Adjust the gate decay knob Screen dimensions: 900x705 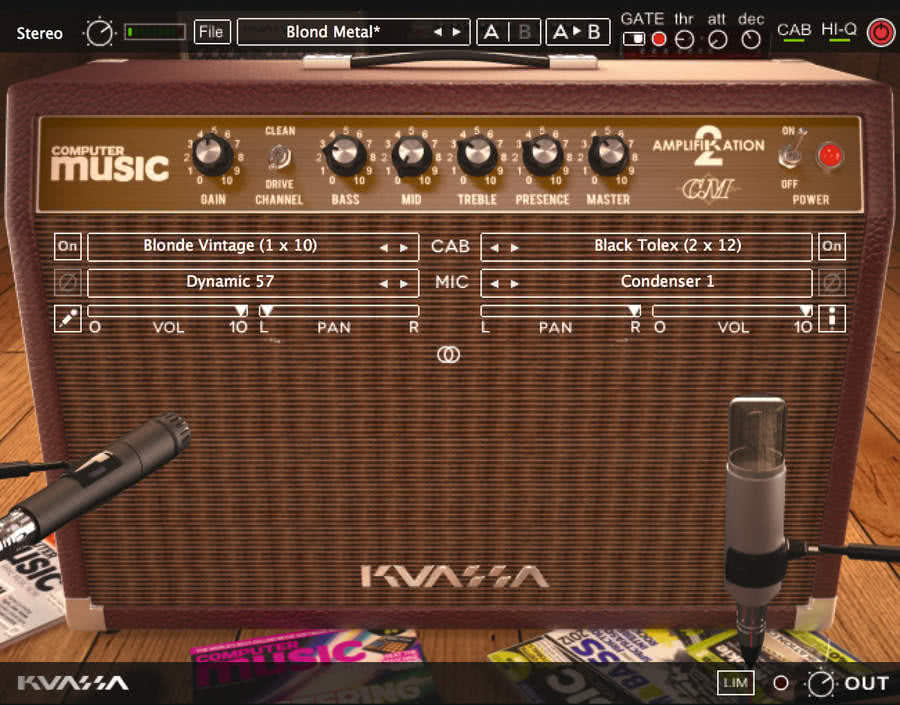[751, 40]
